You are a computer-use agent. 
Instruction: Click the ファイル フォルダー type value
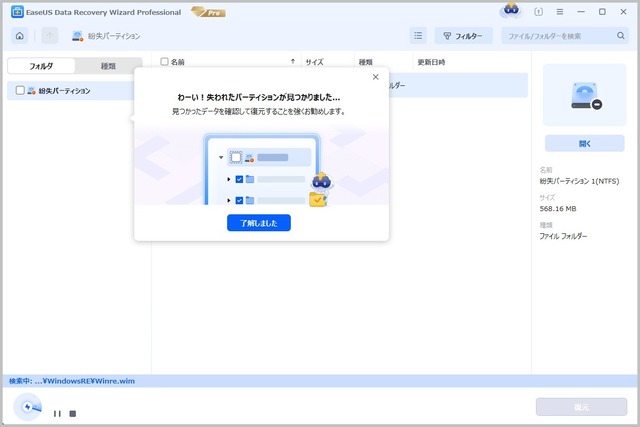point(563,236)
